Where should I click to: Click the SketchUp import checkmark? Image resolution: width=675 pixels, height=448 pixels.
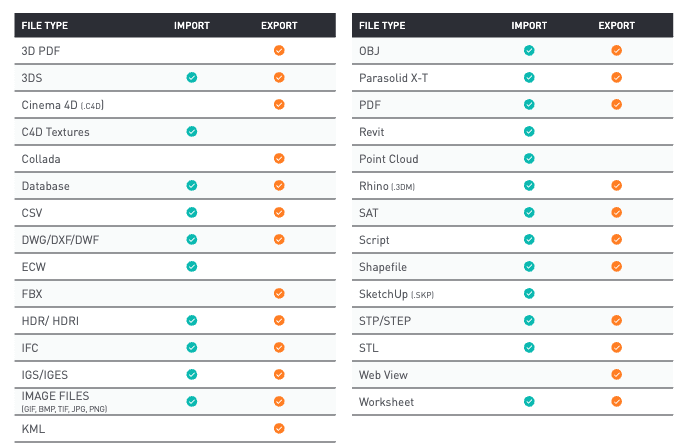click(529, 293)
